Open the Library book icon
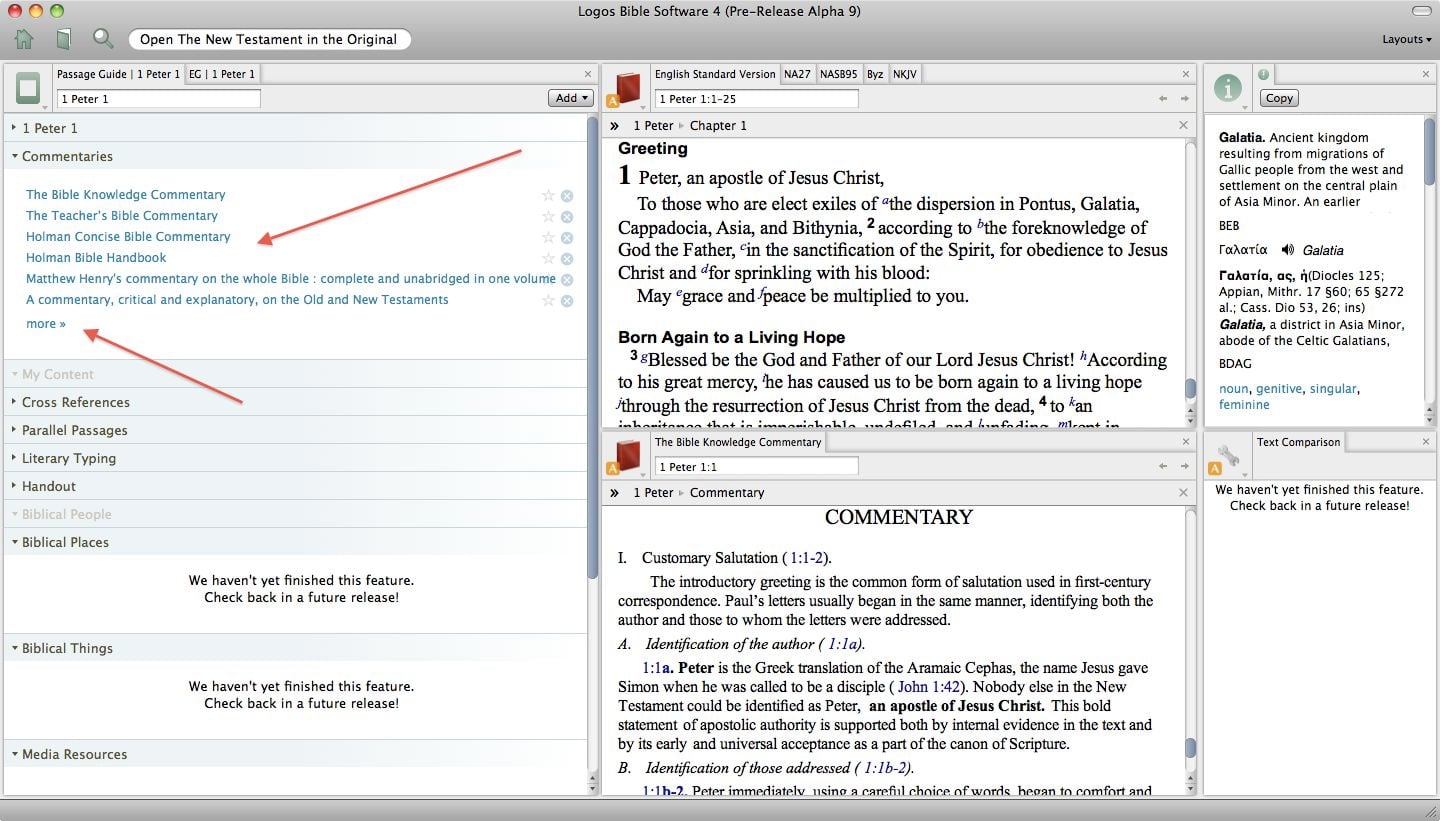 [63, 39]
